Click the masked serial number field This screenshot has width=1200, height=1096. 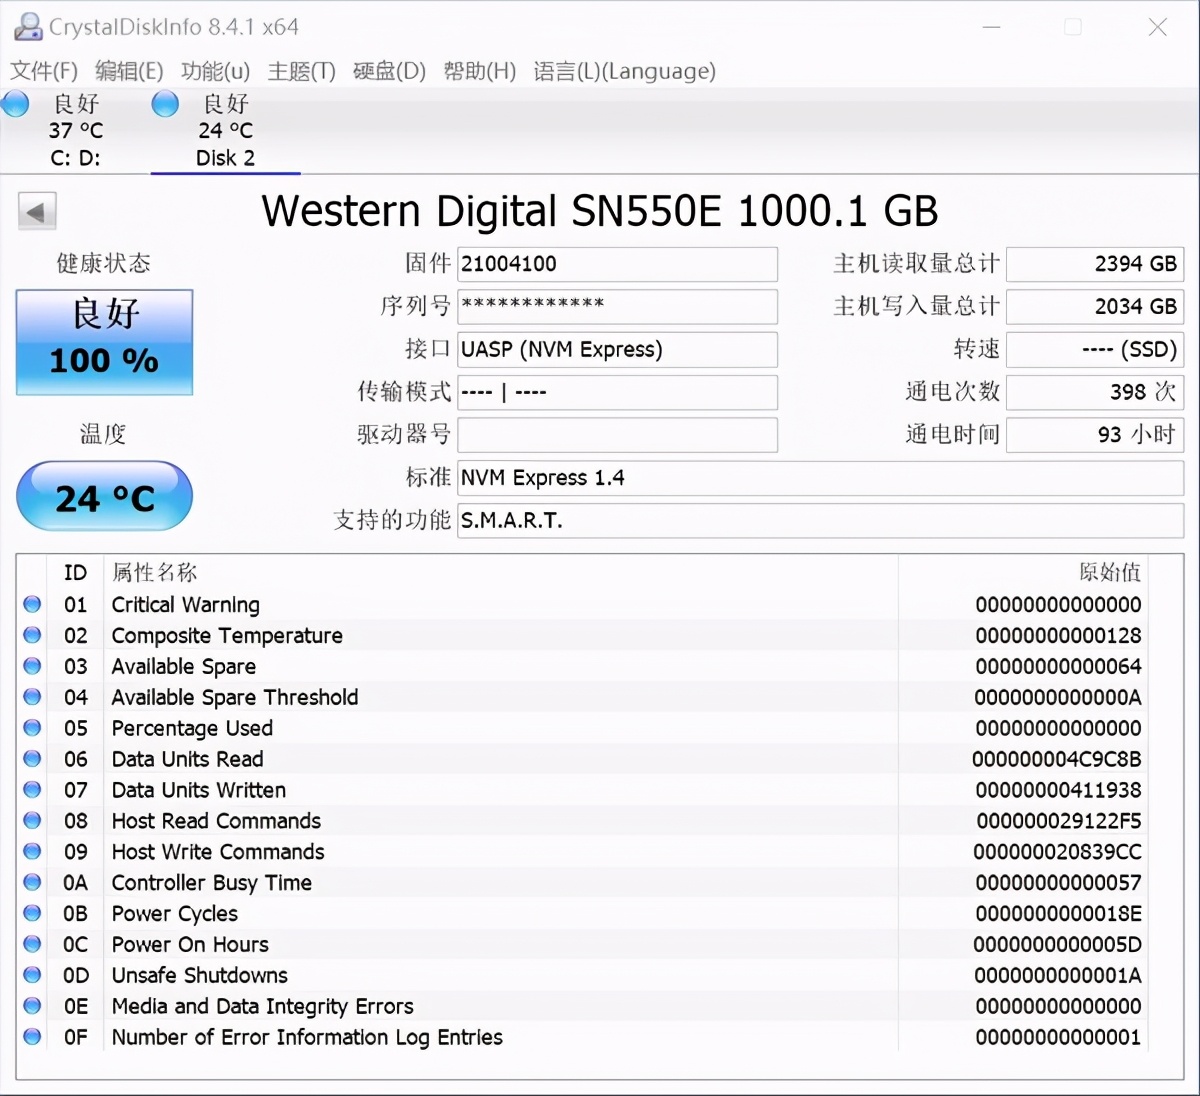click(617, 306)
